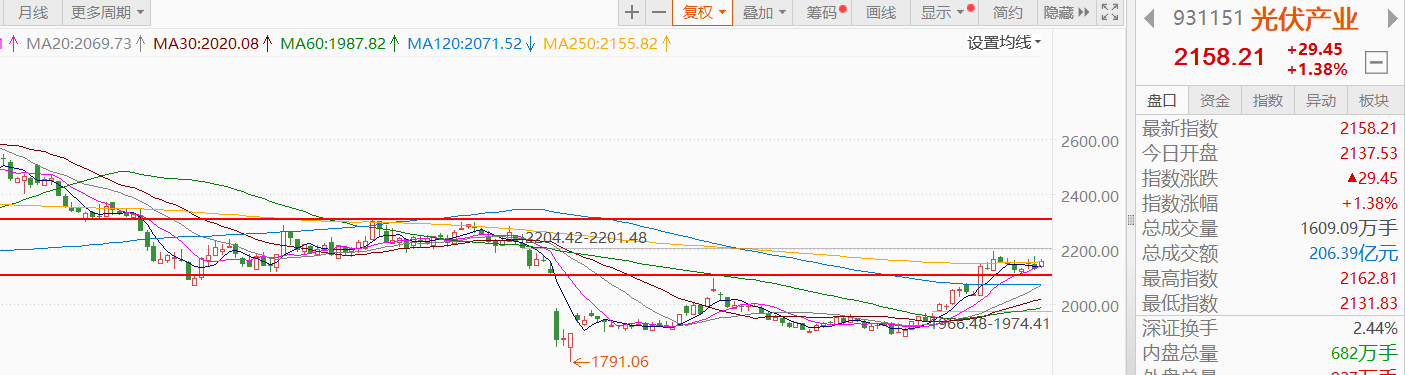Screen dimensions: 1405x375
Task: Click index code 931151
Action: [x=1208, y=19]
